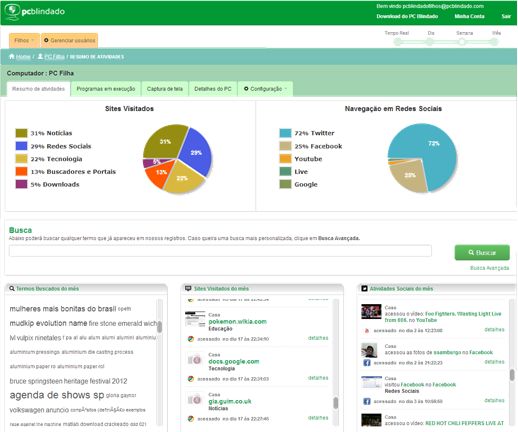Click Sair to log out
518x432 pixels.
[506, 16]
